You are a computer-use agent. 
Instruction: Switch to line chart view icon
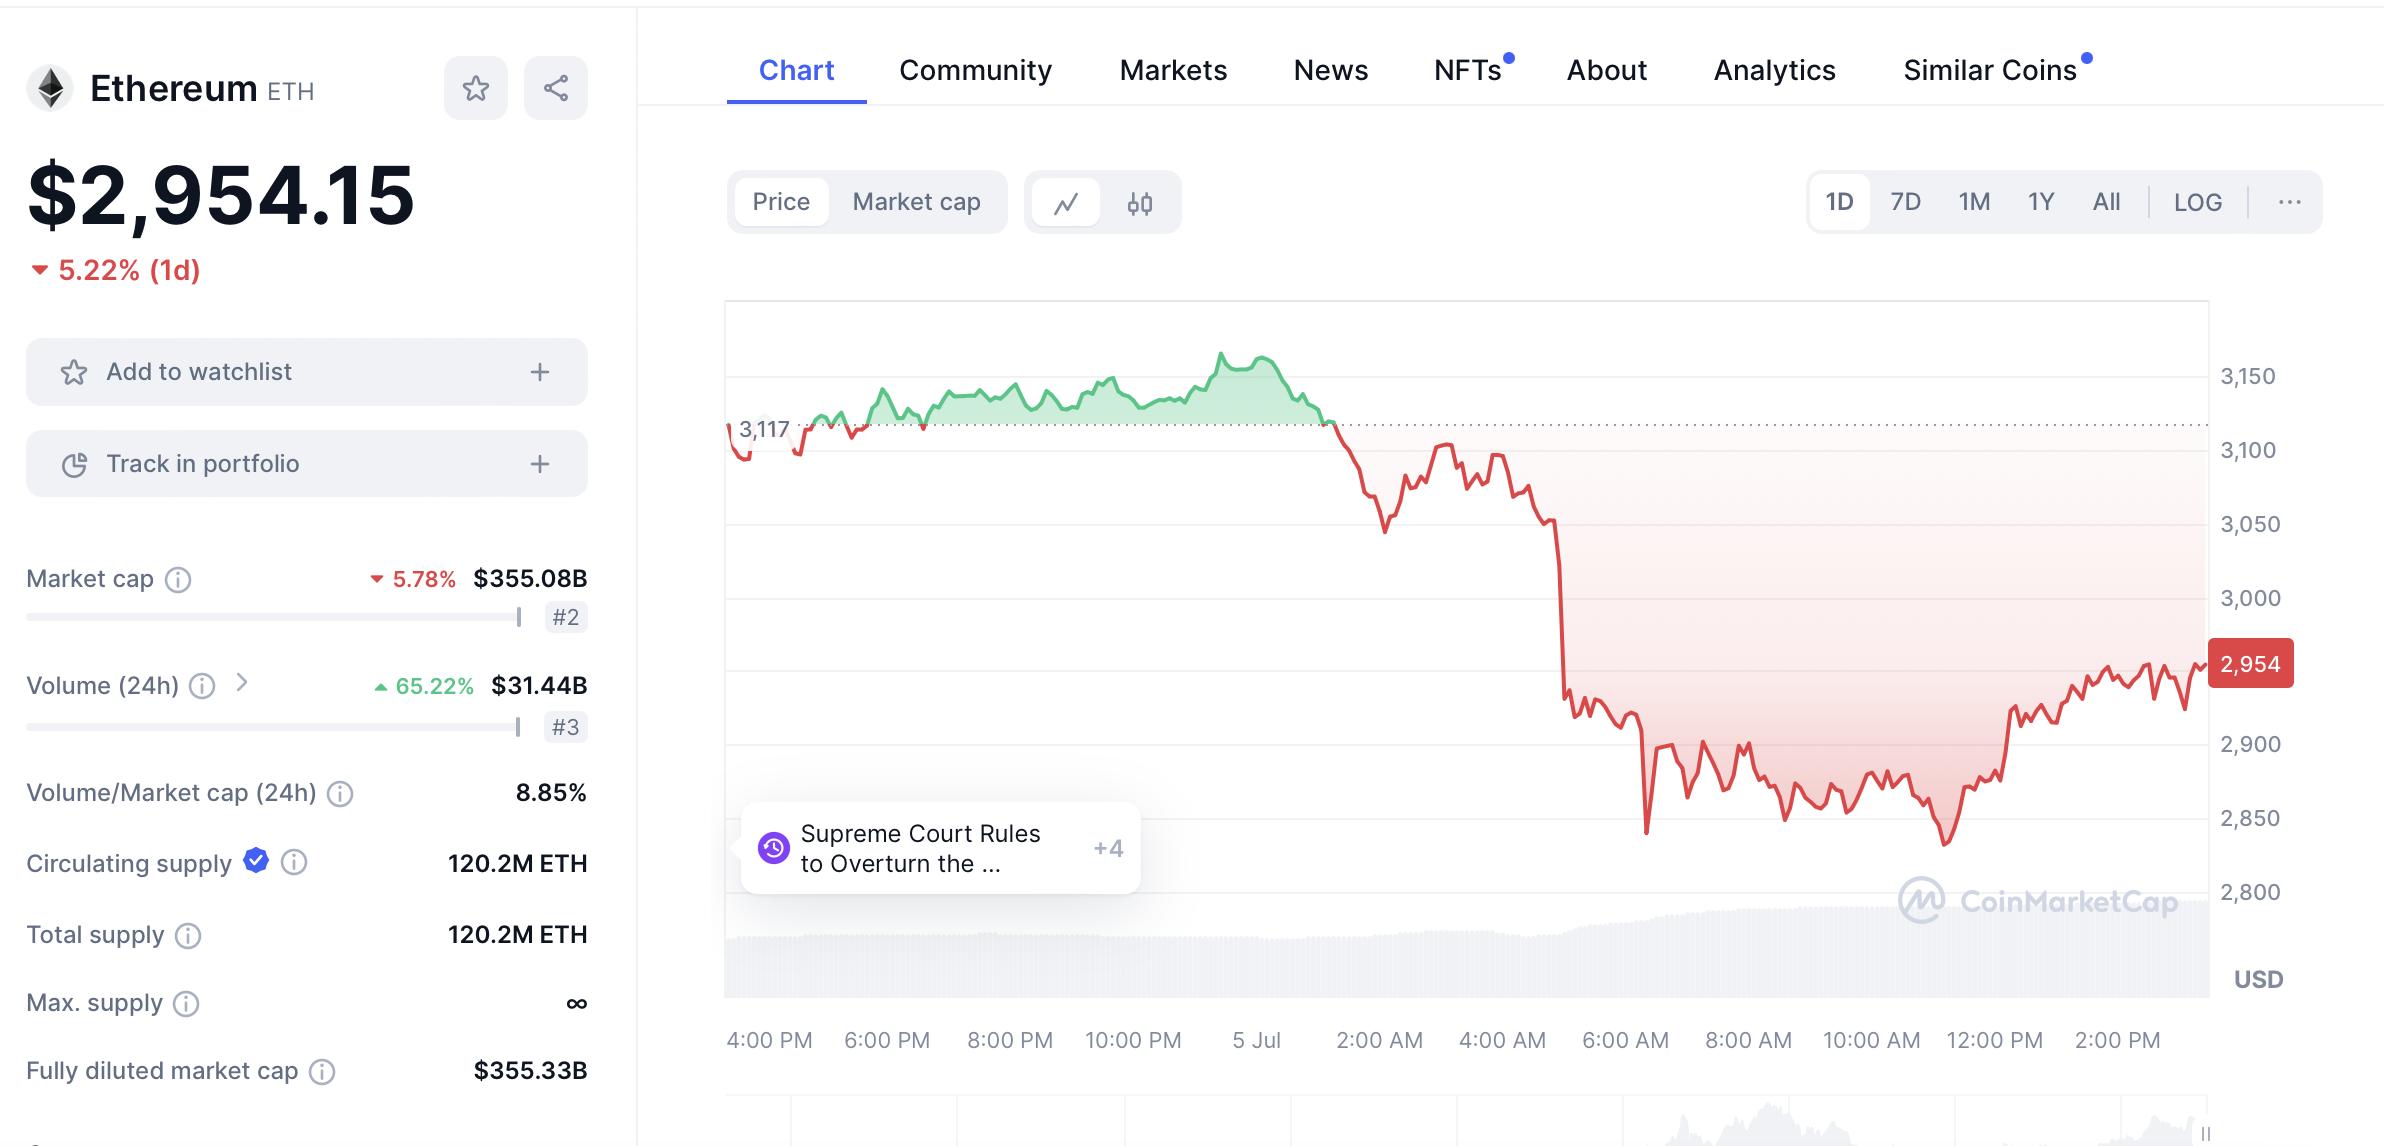1066,203
